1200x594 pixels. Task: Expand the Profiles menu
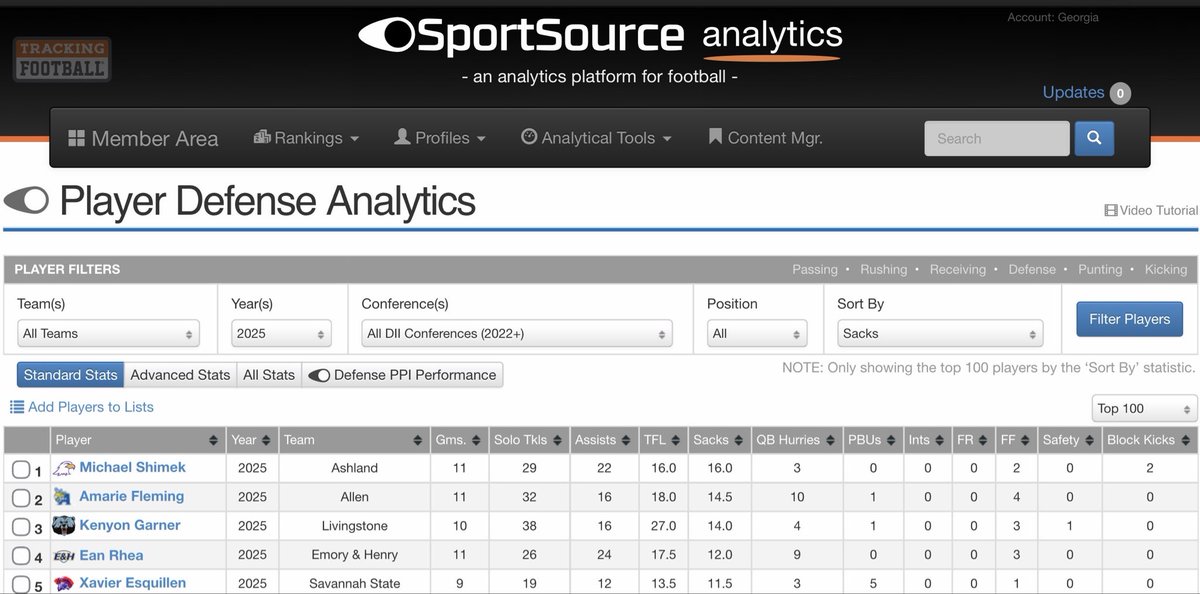click(x=440, y=138)
